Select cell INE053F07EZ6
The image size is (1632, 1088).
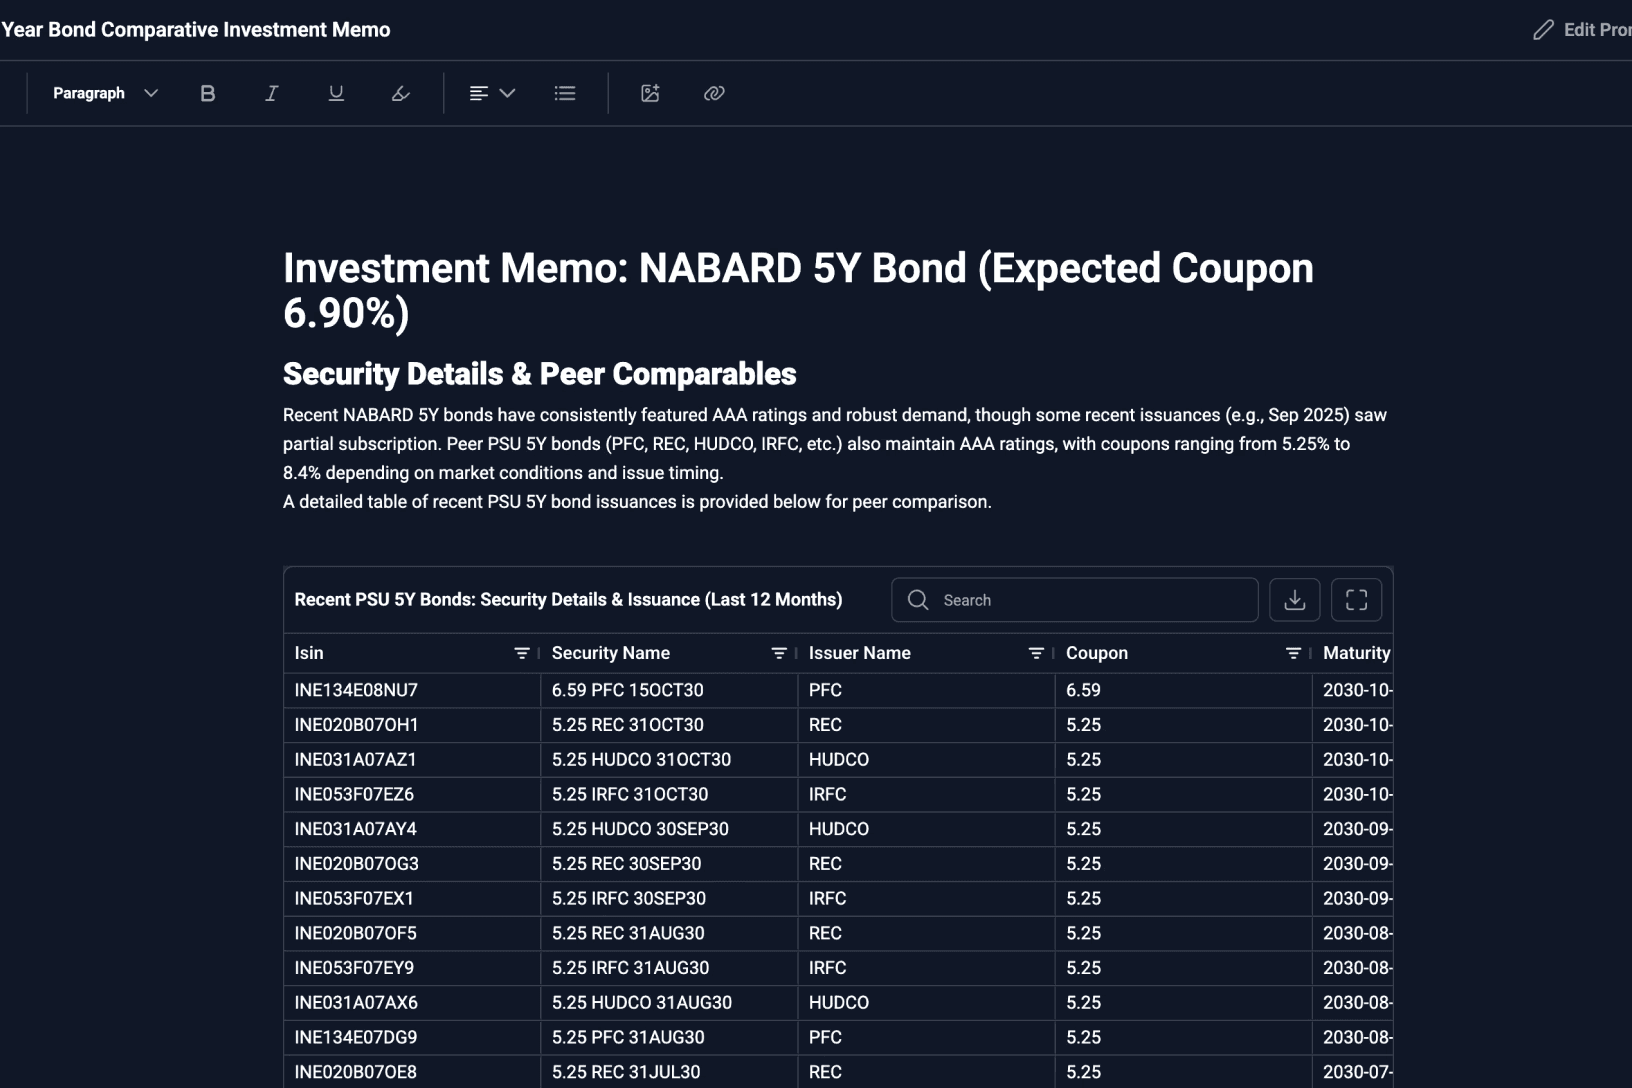(x=412, y=794)
